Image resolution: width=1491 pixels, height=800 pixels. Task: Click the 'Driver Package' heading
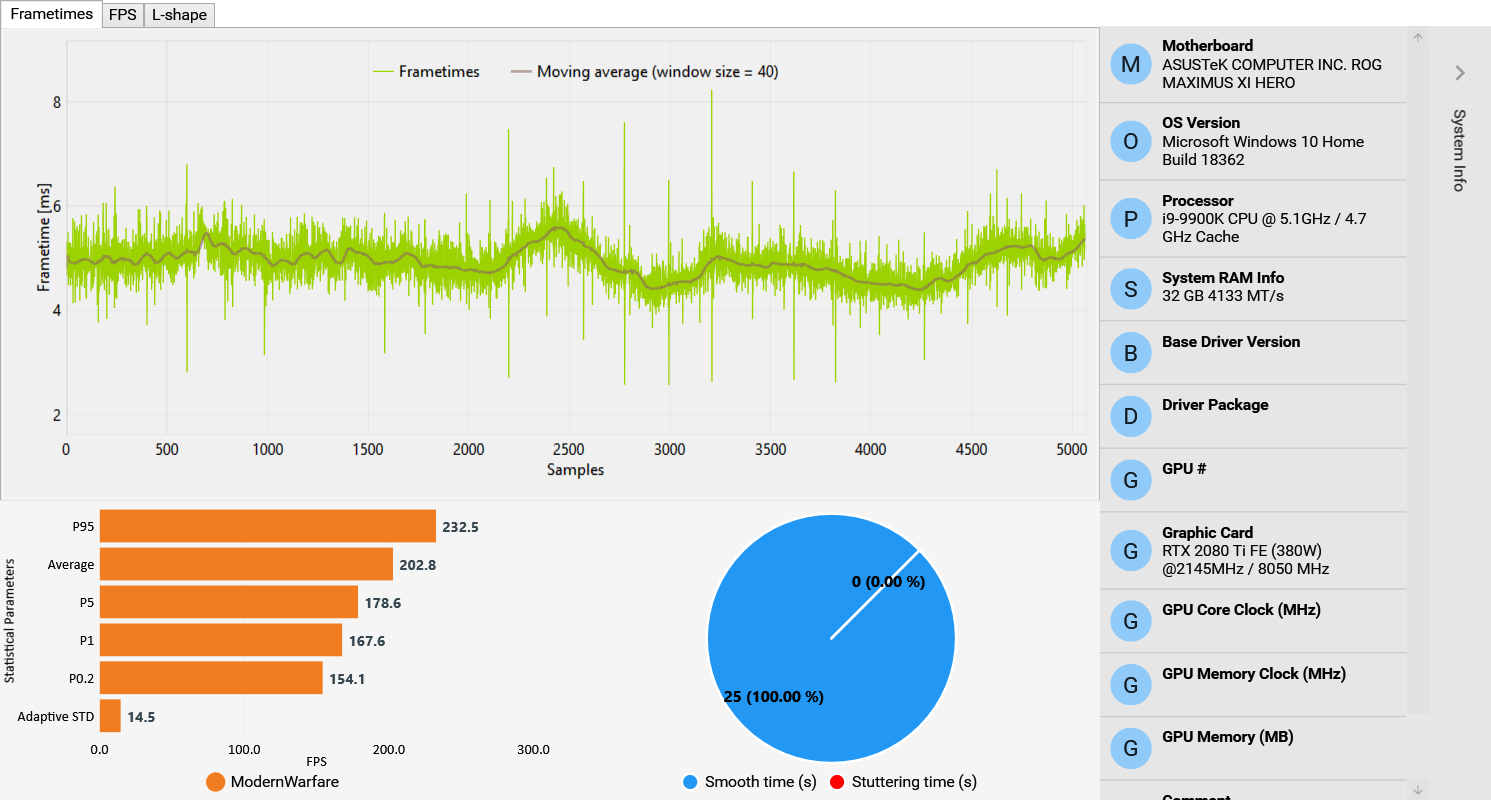[x=1215, y=405]
